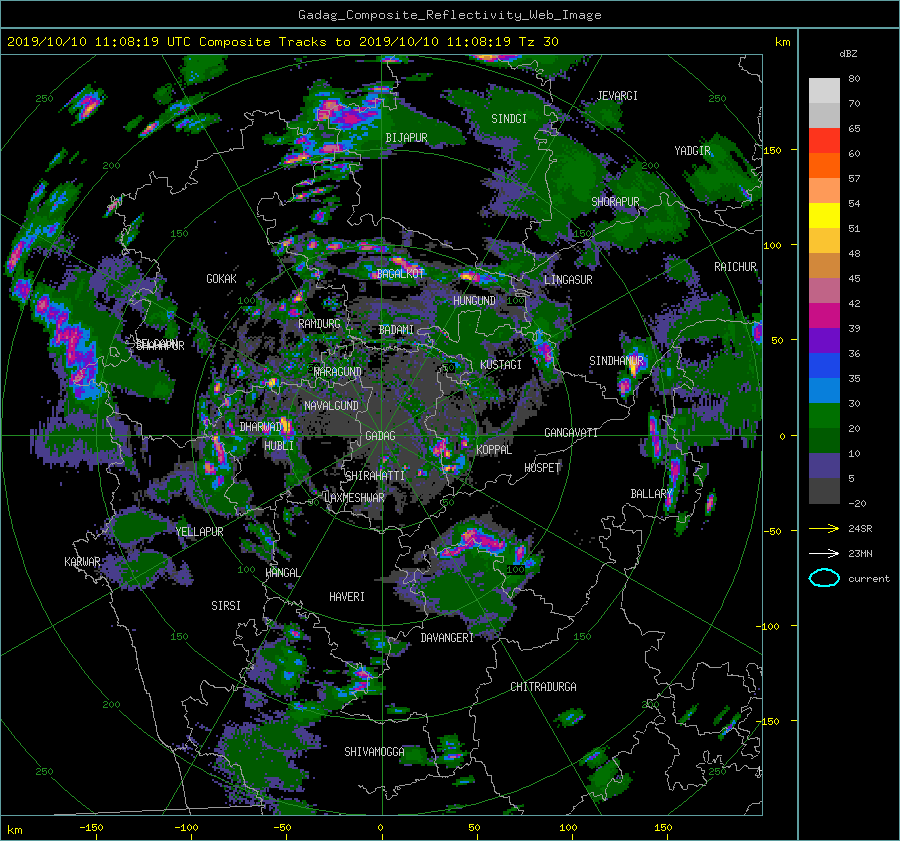
Task: Click the yellow 24SR arrow legend icon
Action: [x=824, y=528]
